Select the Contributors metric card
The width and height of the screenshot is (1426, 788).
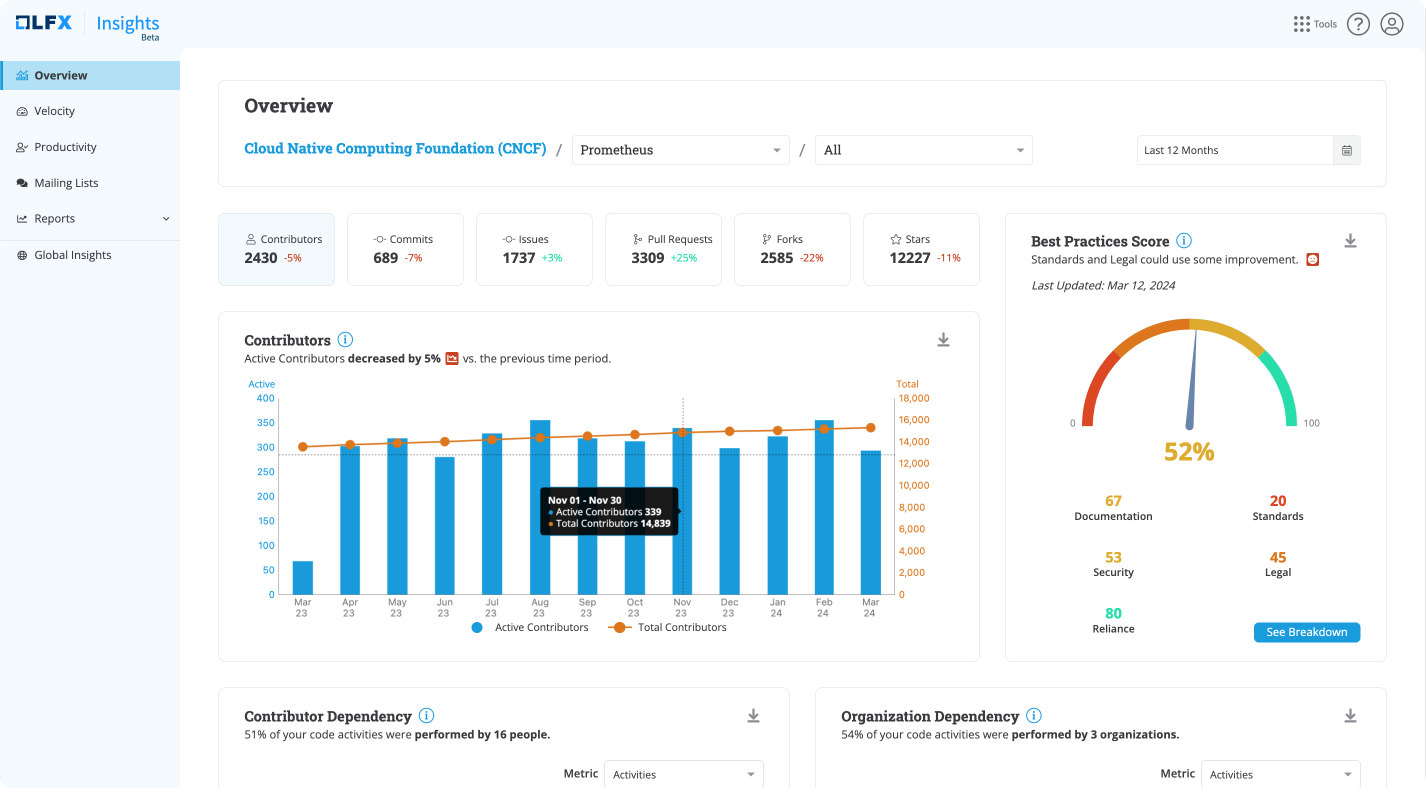point(276,249)
